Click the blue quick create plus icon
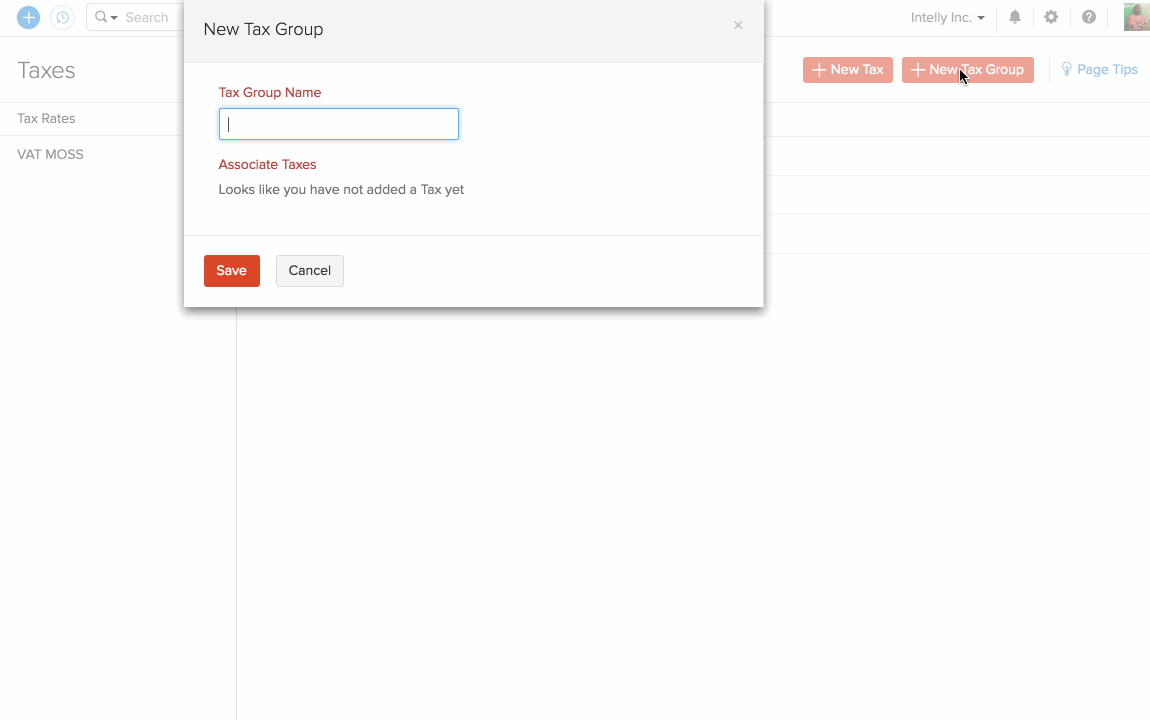The height and width of the screenshot is (720, 1150). click(29, 17)
